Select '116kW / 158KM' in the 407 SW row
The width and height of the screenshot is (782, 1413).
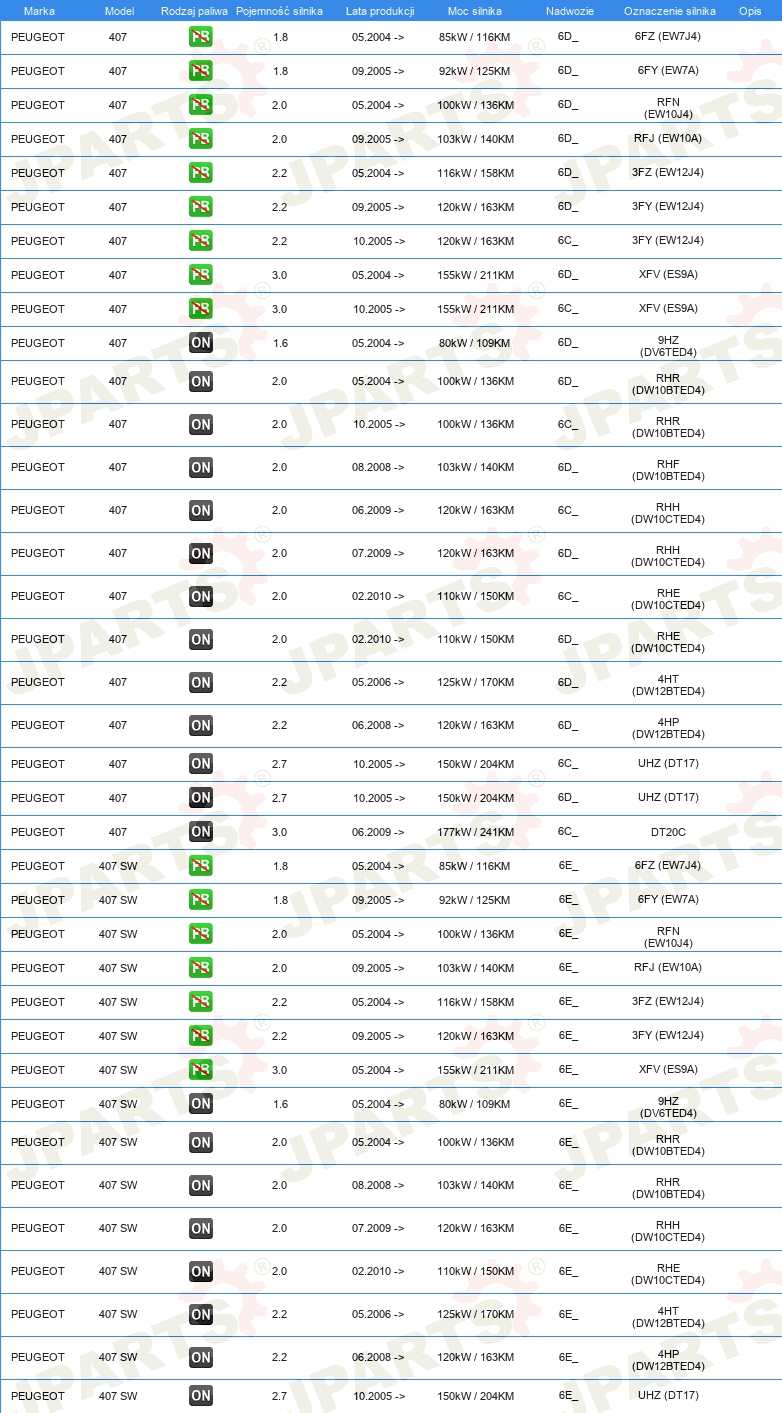[x=476, y=1002]
